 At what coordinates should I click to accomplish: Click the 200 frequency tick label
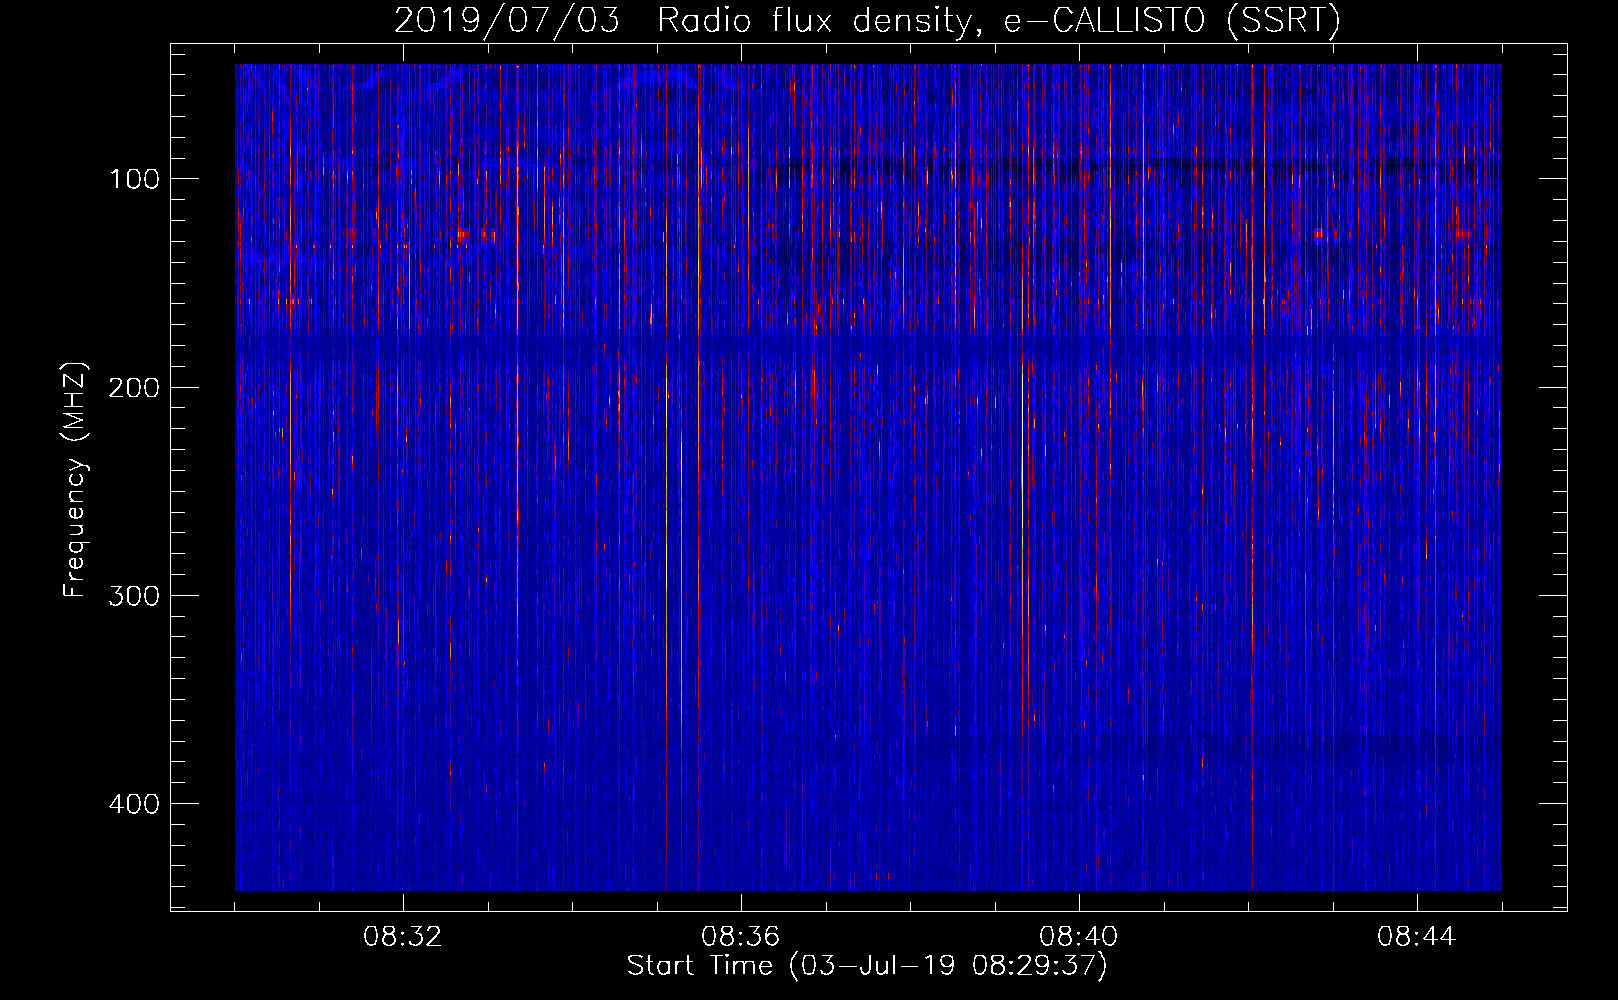point(134,388)
